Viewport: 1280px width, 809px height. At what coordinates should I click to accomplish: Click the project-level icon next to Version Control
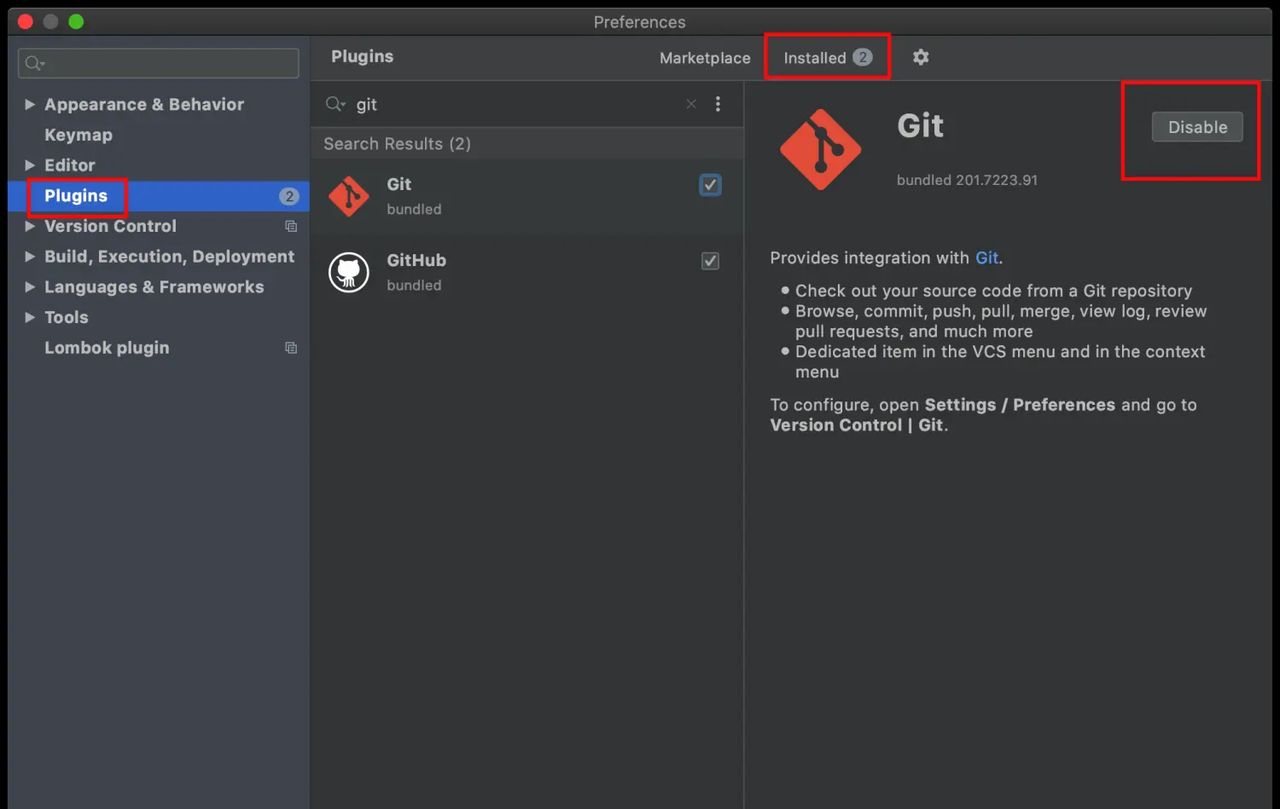(291, 226)
